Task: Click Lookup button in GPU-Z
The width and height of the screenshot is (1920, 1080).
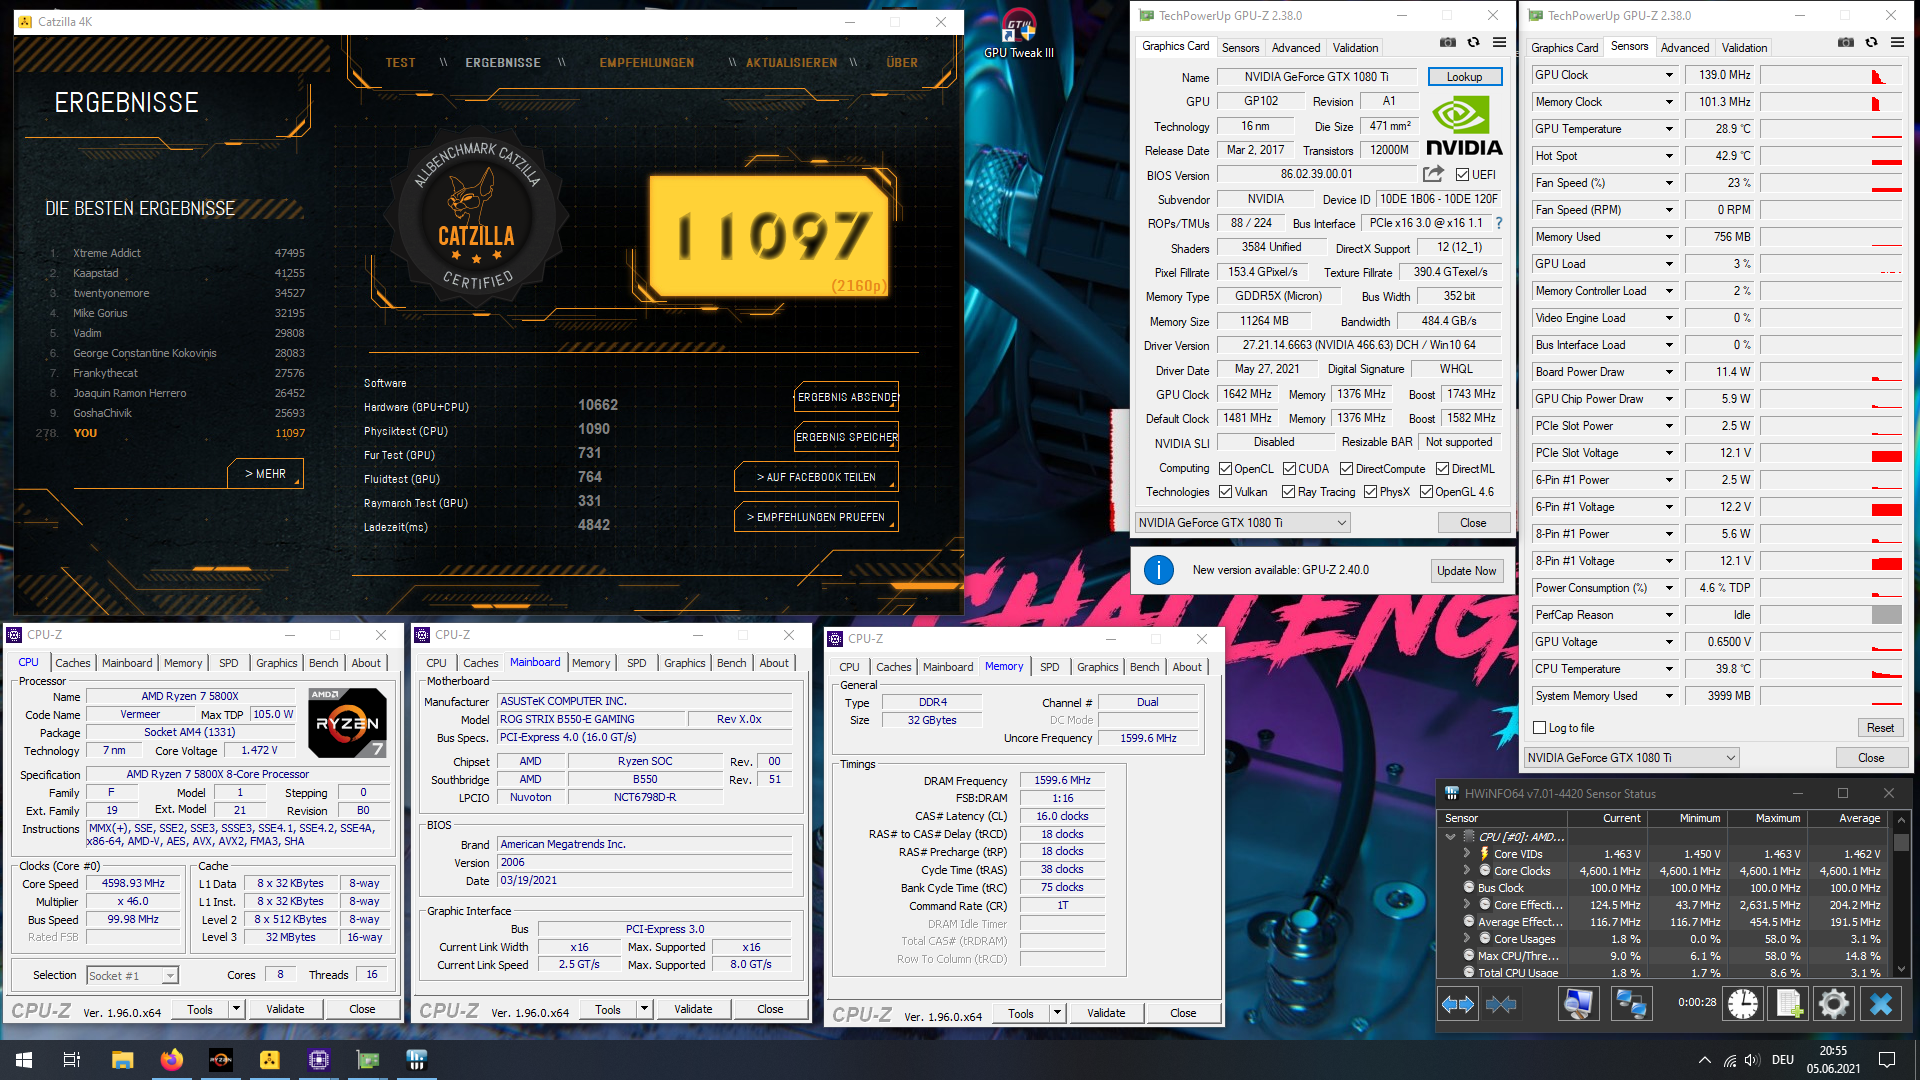Action: (x=1464, y=77)
